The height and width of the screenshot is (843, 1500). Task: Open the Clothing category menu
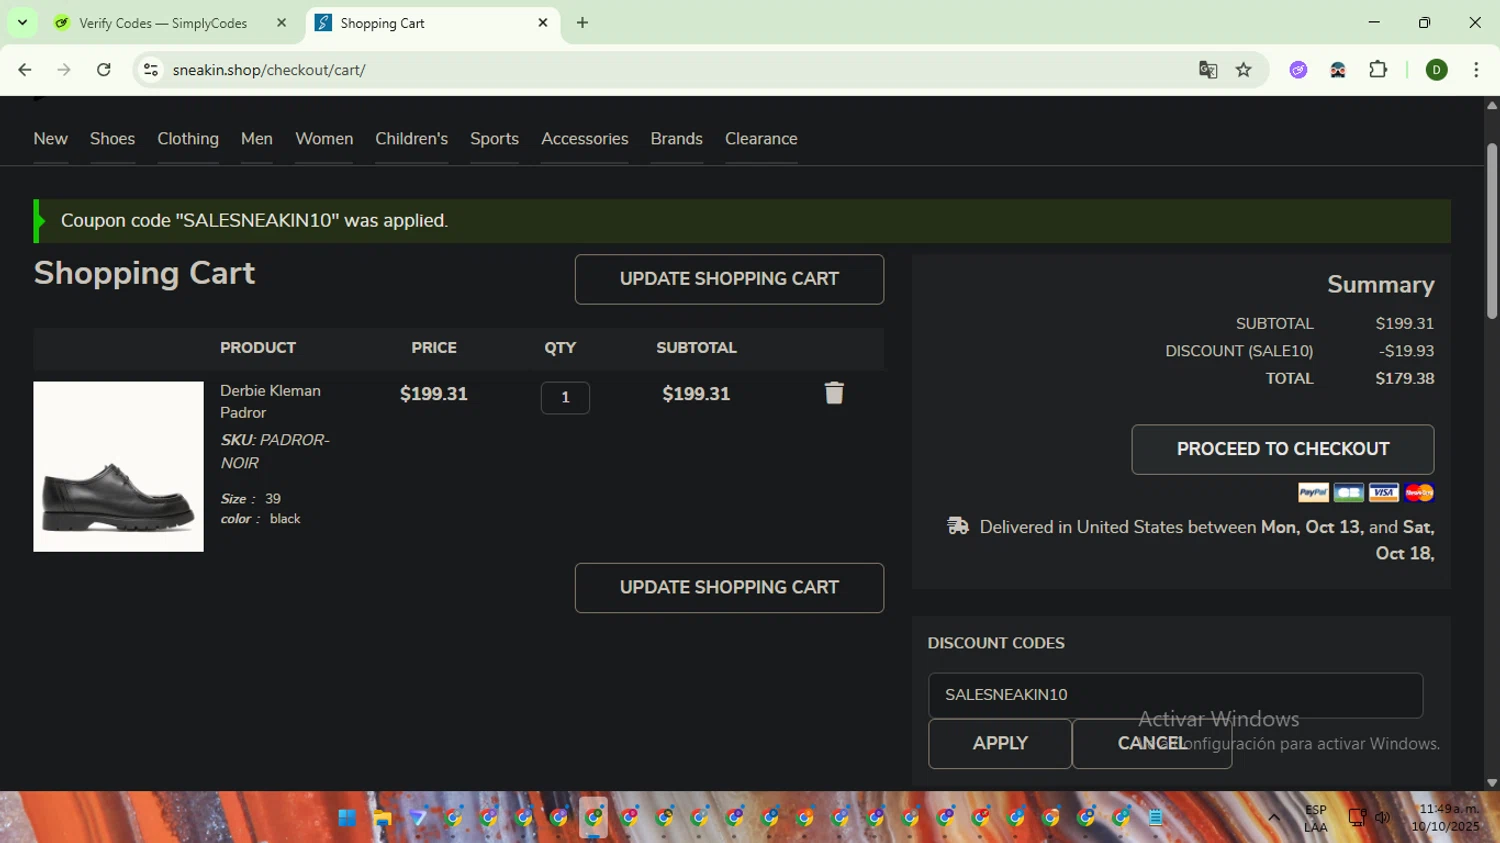188,139
